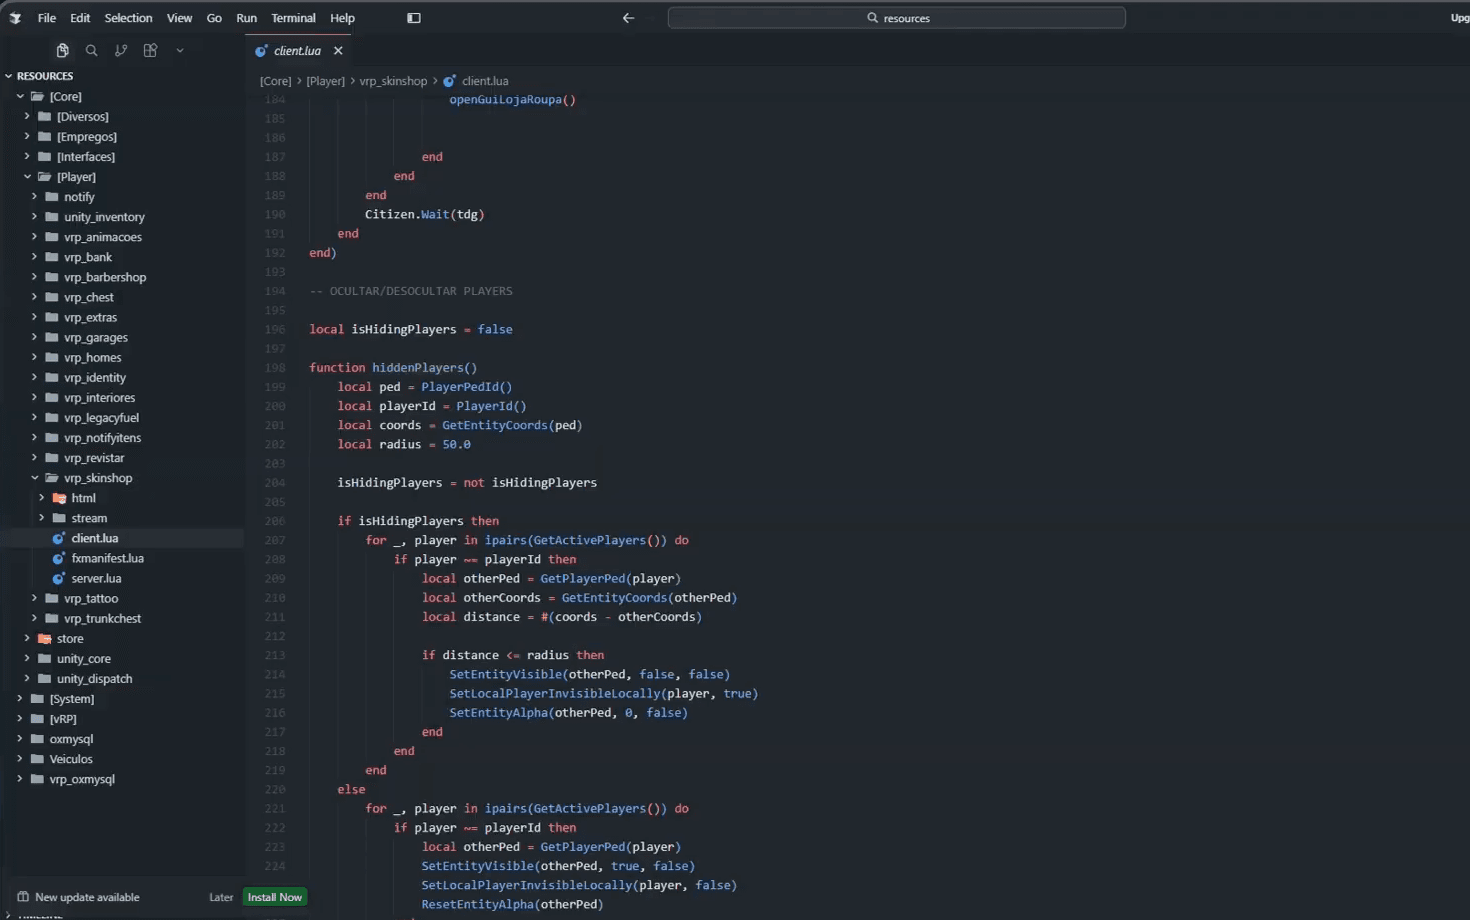Screen dimensions: 1470x920
Task: Expand the stream folder
Action: pyautogui.click(x=122, y=518)
